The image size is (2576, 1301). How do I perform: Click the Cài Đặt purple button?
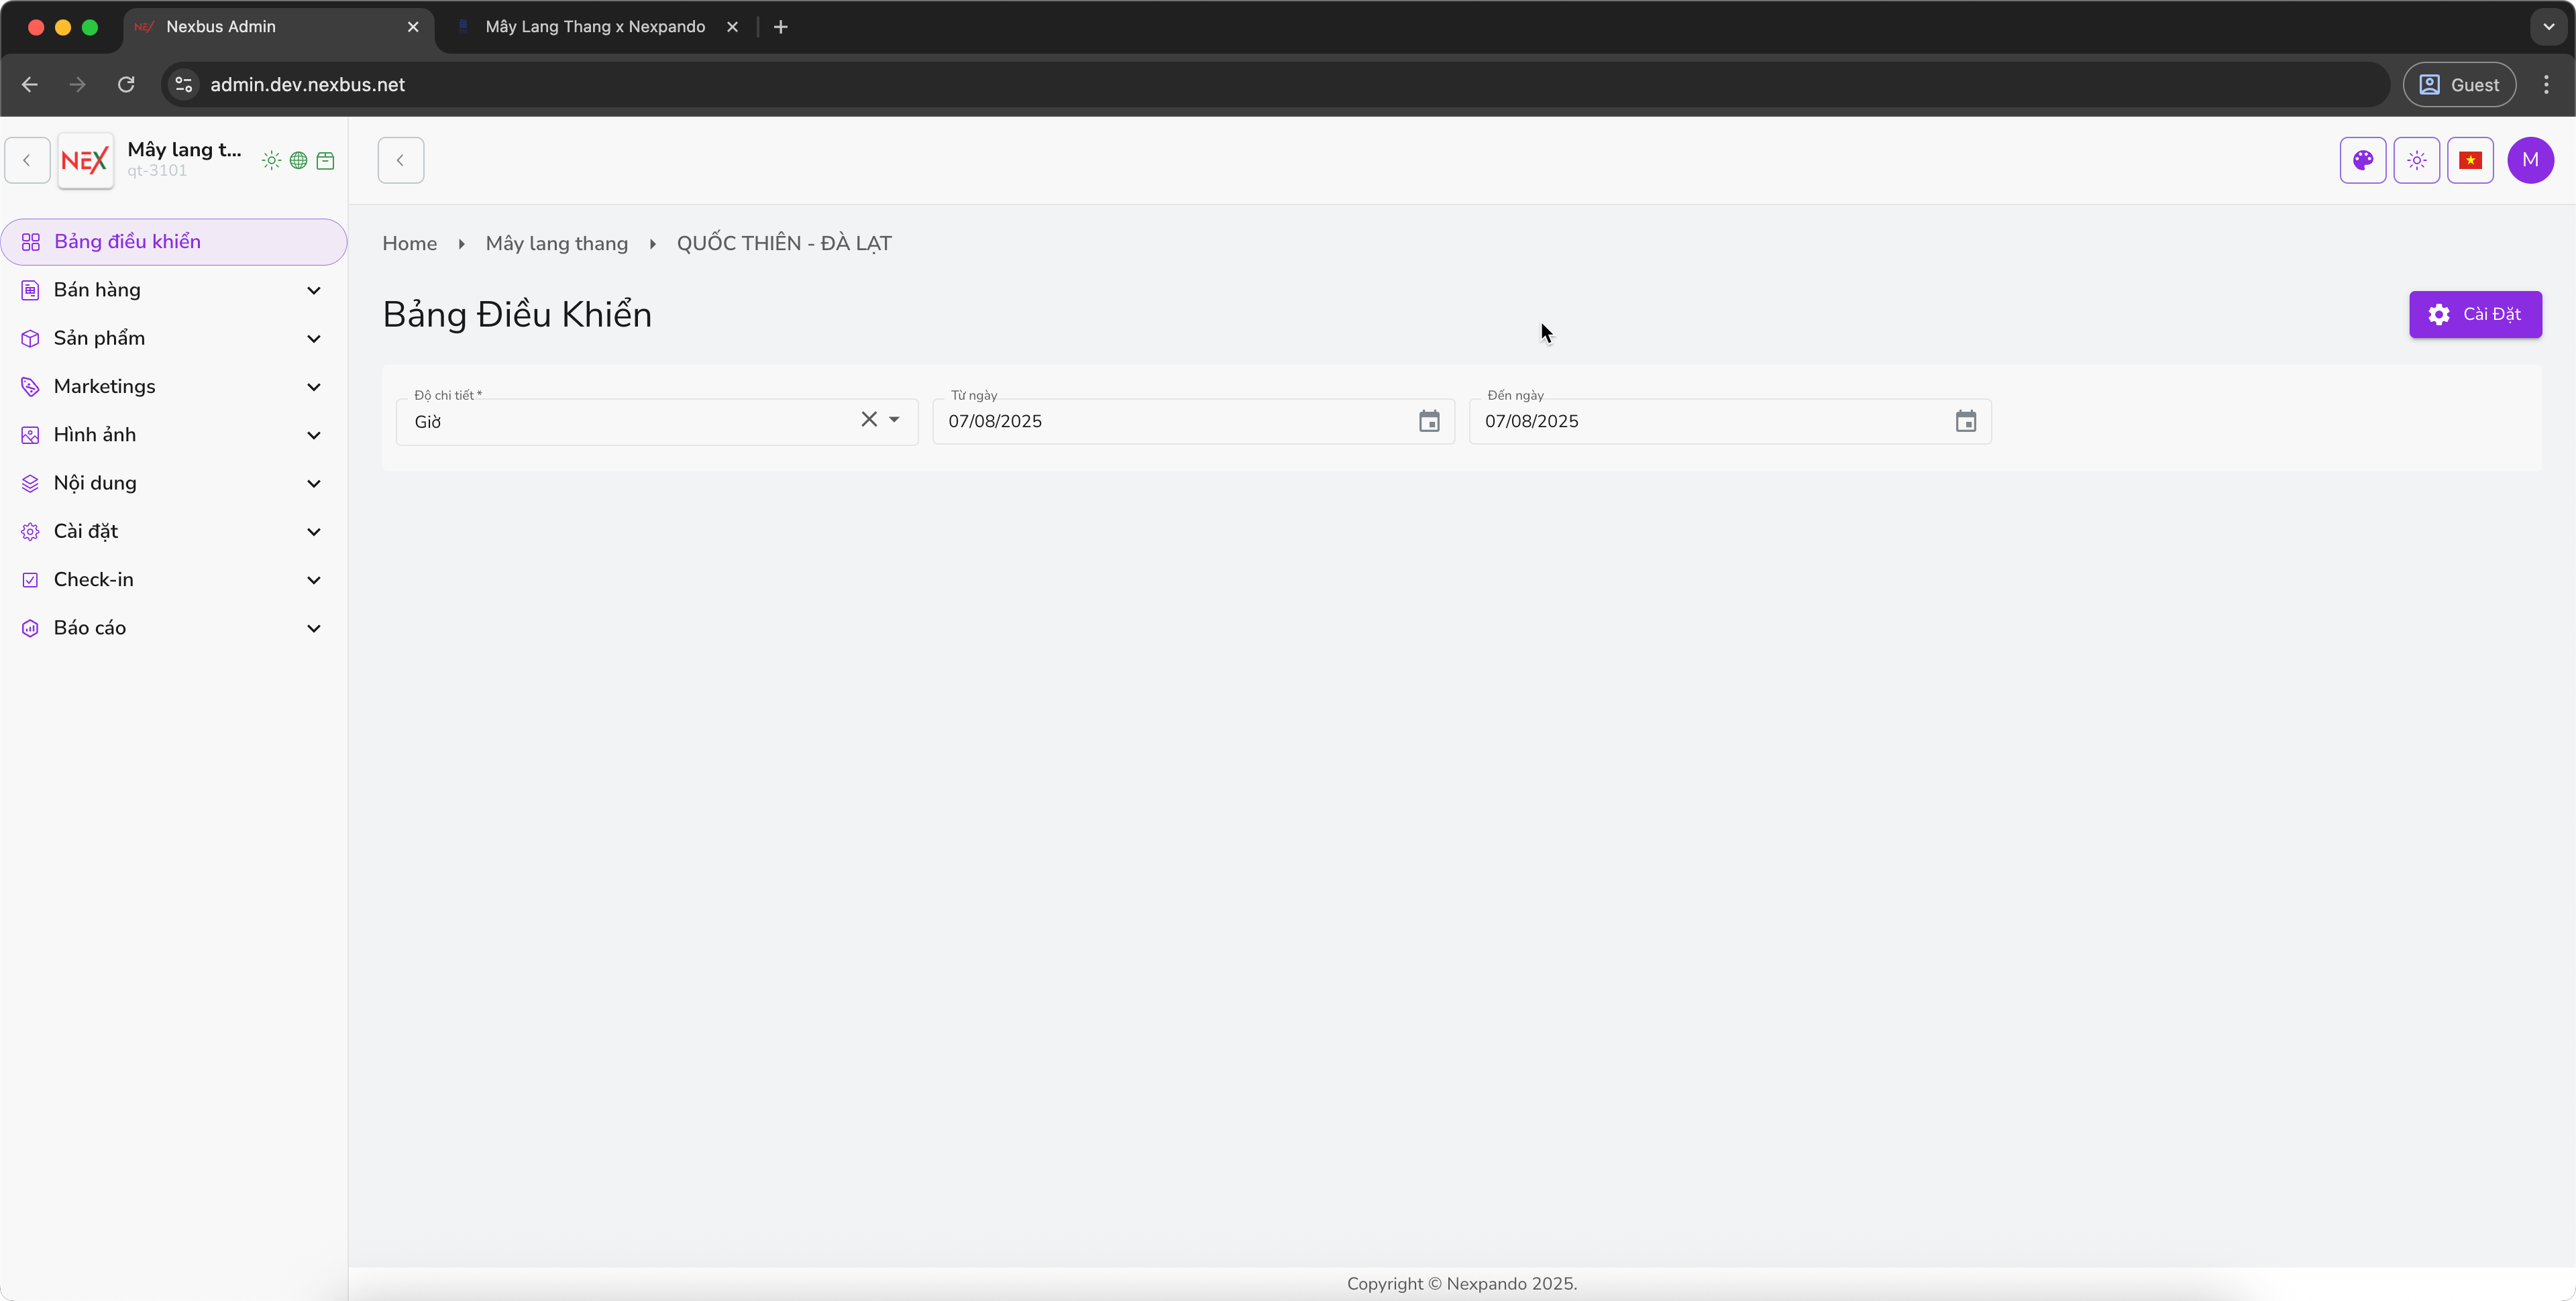click(2474, 314)
